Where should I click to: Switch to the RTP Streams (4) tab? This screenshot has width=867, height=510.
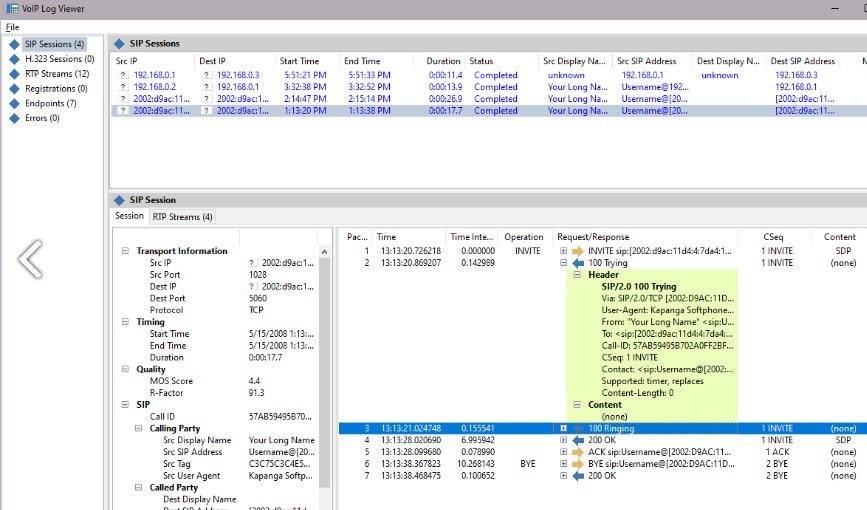coord(182,217)
